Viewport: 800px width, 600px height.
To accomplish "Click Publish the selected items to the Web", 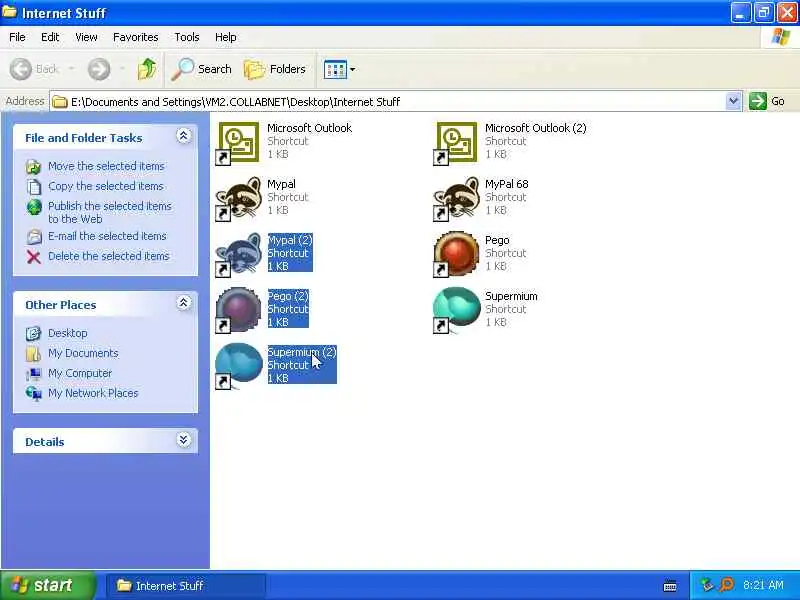I will [x=110, y=212].
